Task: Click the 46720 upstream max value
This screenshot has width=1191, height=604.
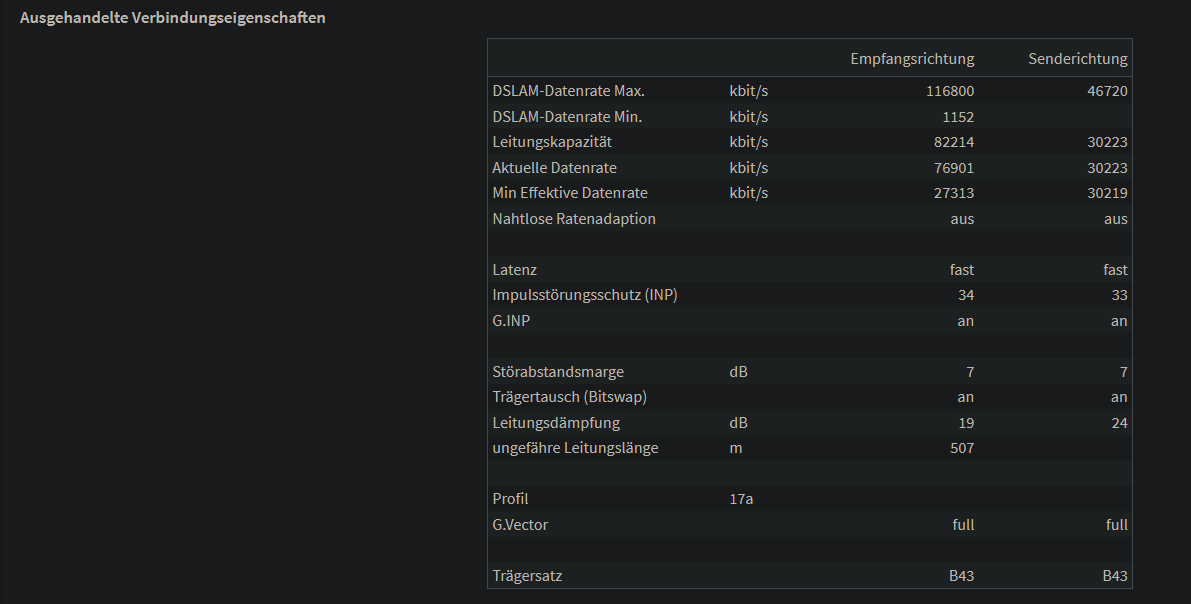Action: [1107, 91]
